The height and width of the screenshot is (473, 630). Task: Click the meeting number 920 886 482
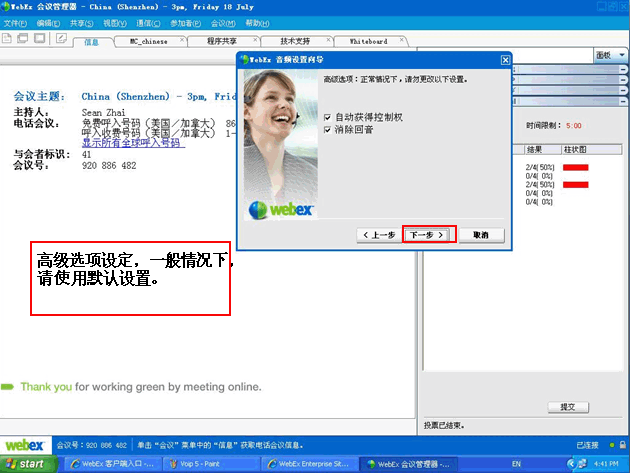[x=109, y=166]
